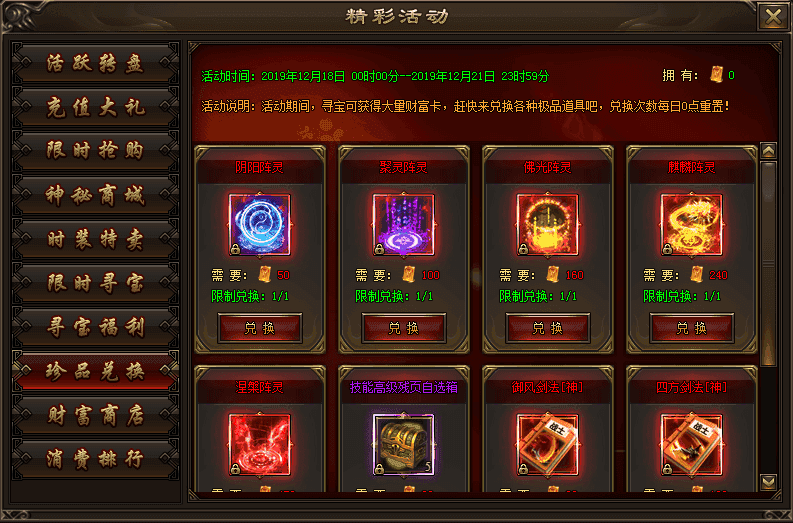Open the 财富商店 tab
793x523 pixels.
point(96,415)
